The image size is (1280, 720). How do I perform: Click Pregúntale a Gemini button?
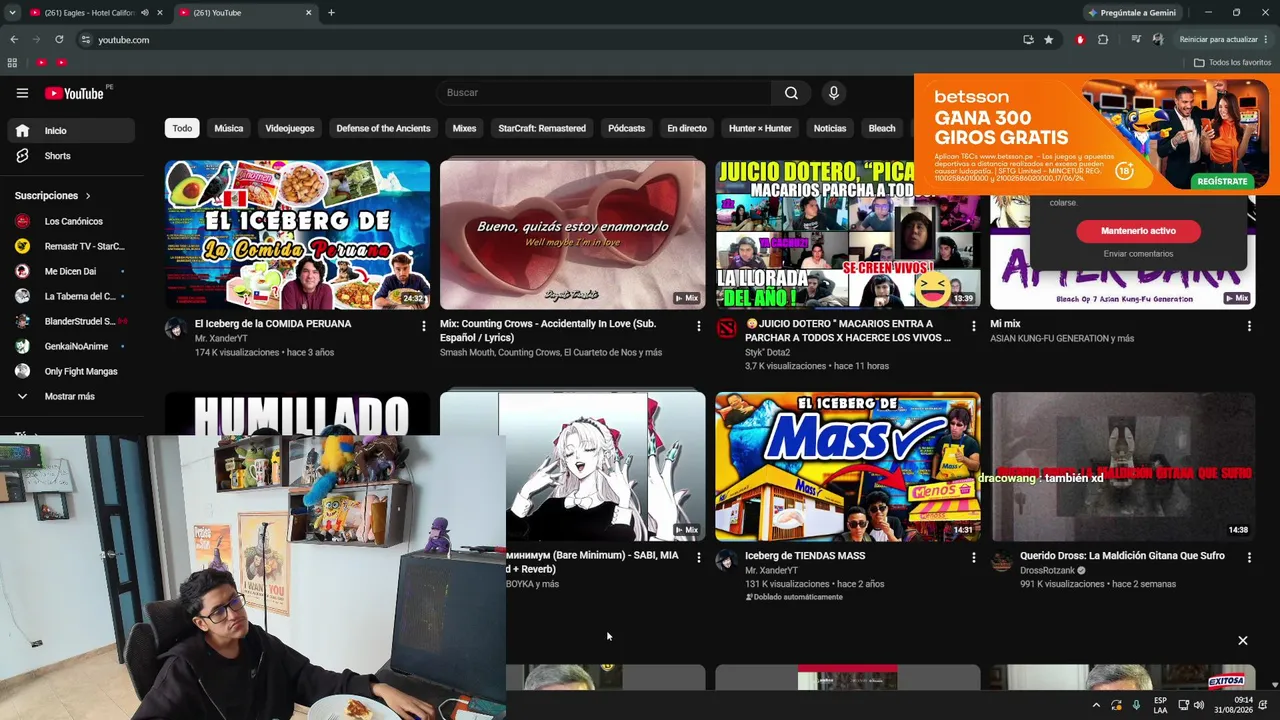[x=1131, y=13]
